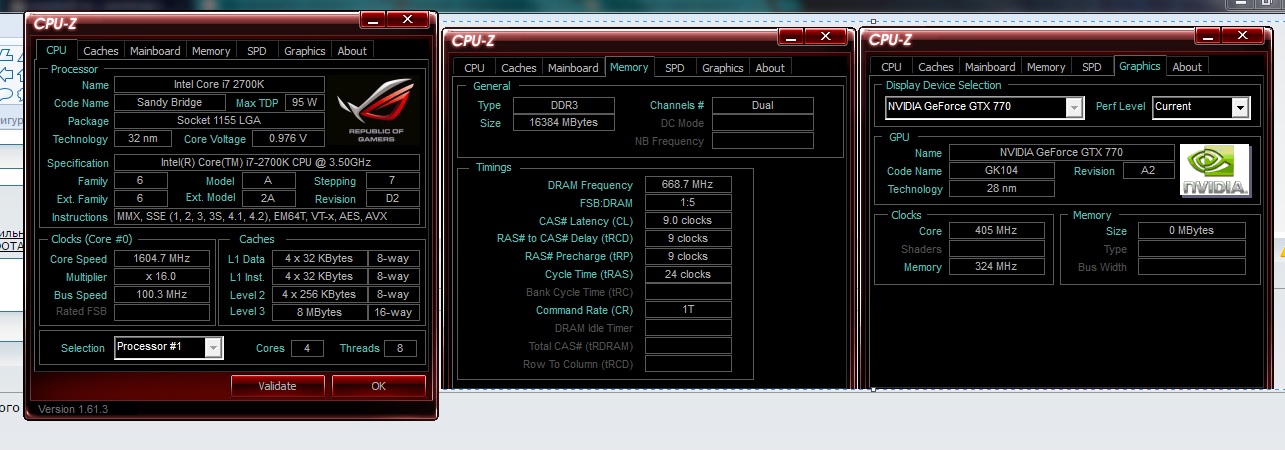Viewport: 1285px width, 450px height.
Task: Close the ROG CPU-Z window with the CPU tab
Action: click(x=407, y=19)
